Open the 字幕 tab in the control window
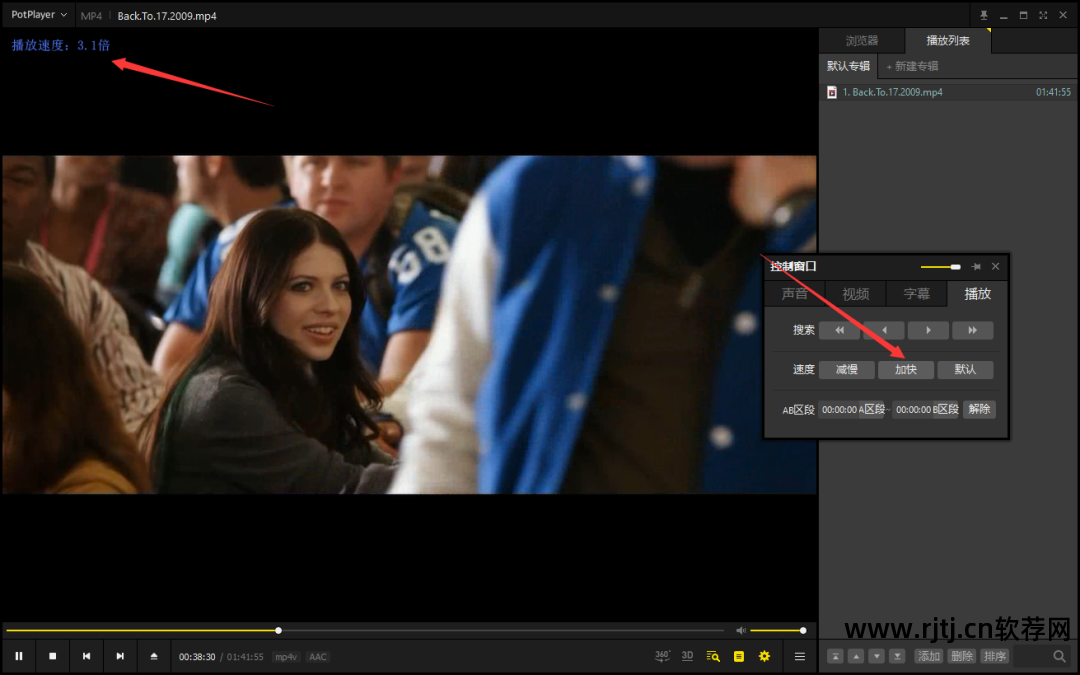 point(917,294)
